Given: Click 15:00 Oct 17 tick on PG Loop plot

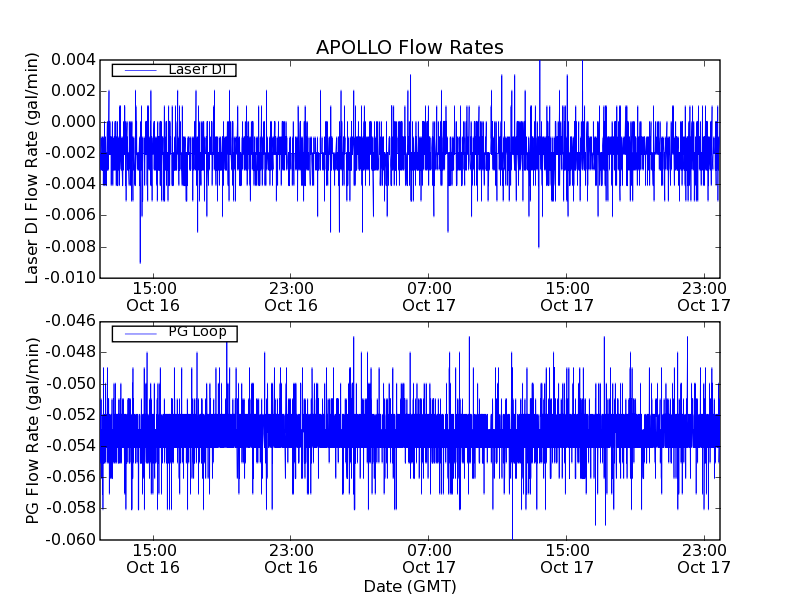Looking at the screenshot, I should [x=567, y=559].
